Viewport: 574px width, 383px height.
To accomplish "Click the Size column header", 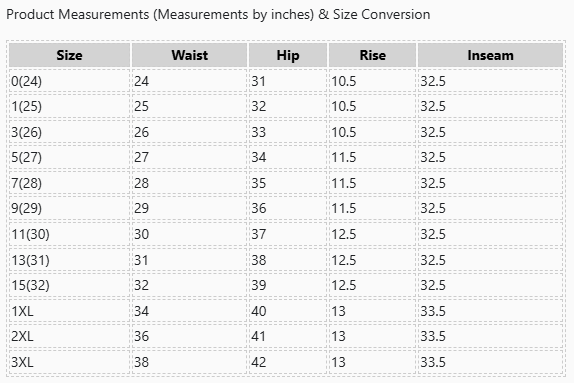I will 70,55.
